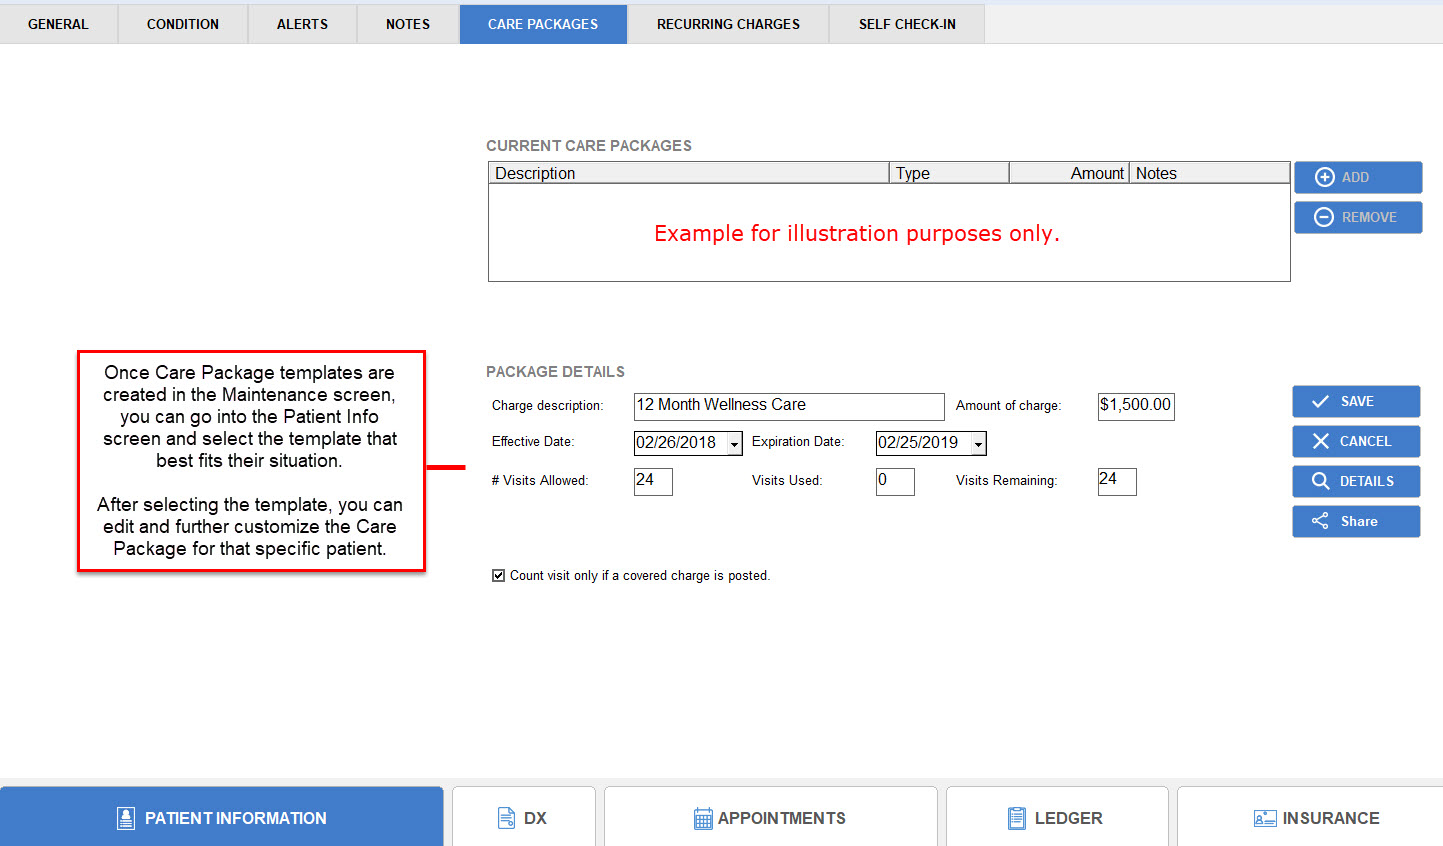This screenshot has width=1443, height=846.
Task: Open the ALERTS tab
Action: tap(302, 24)
